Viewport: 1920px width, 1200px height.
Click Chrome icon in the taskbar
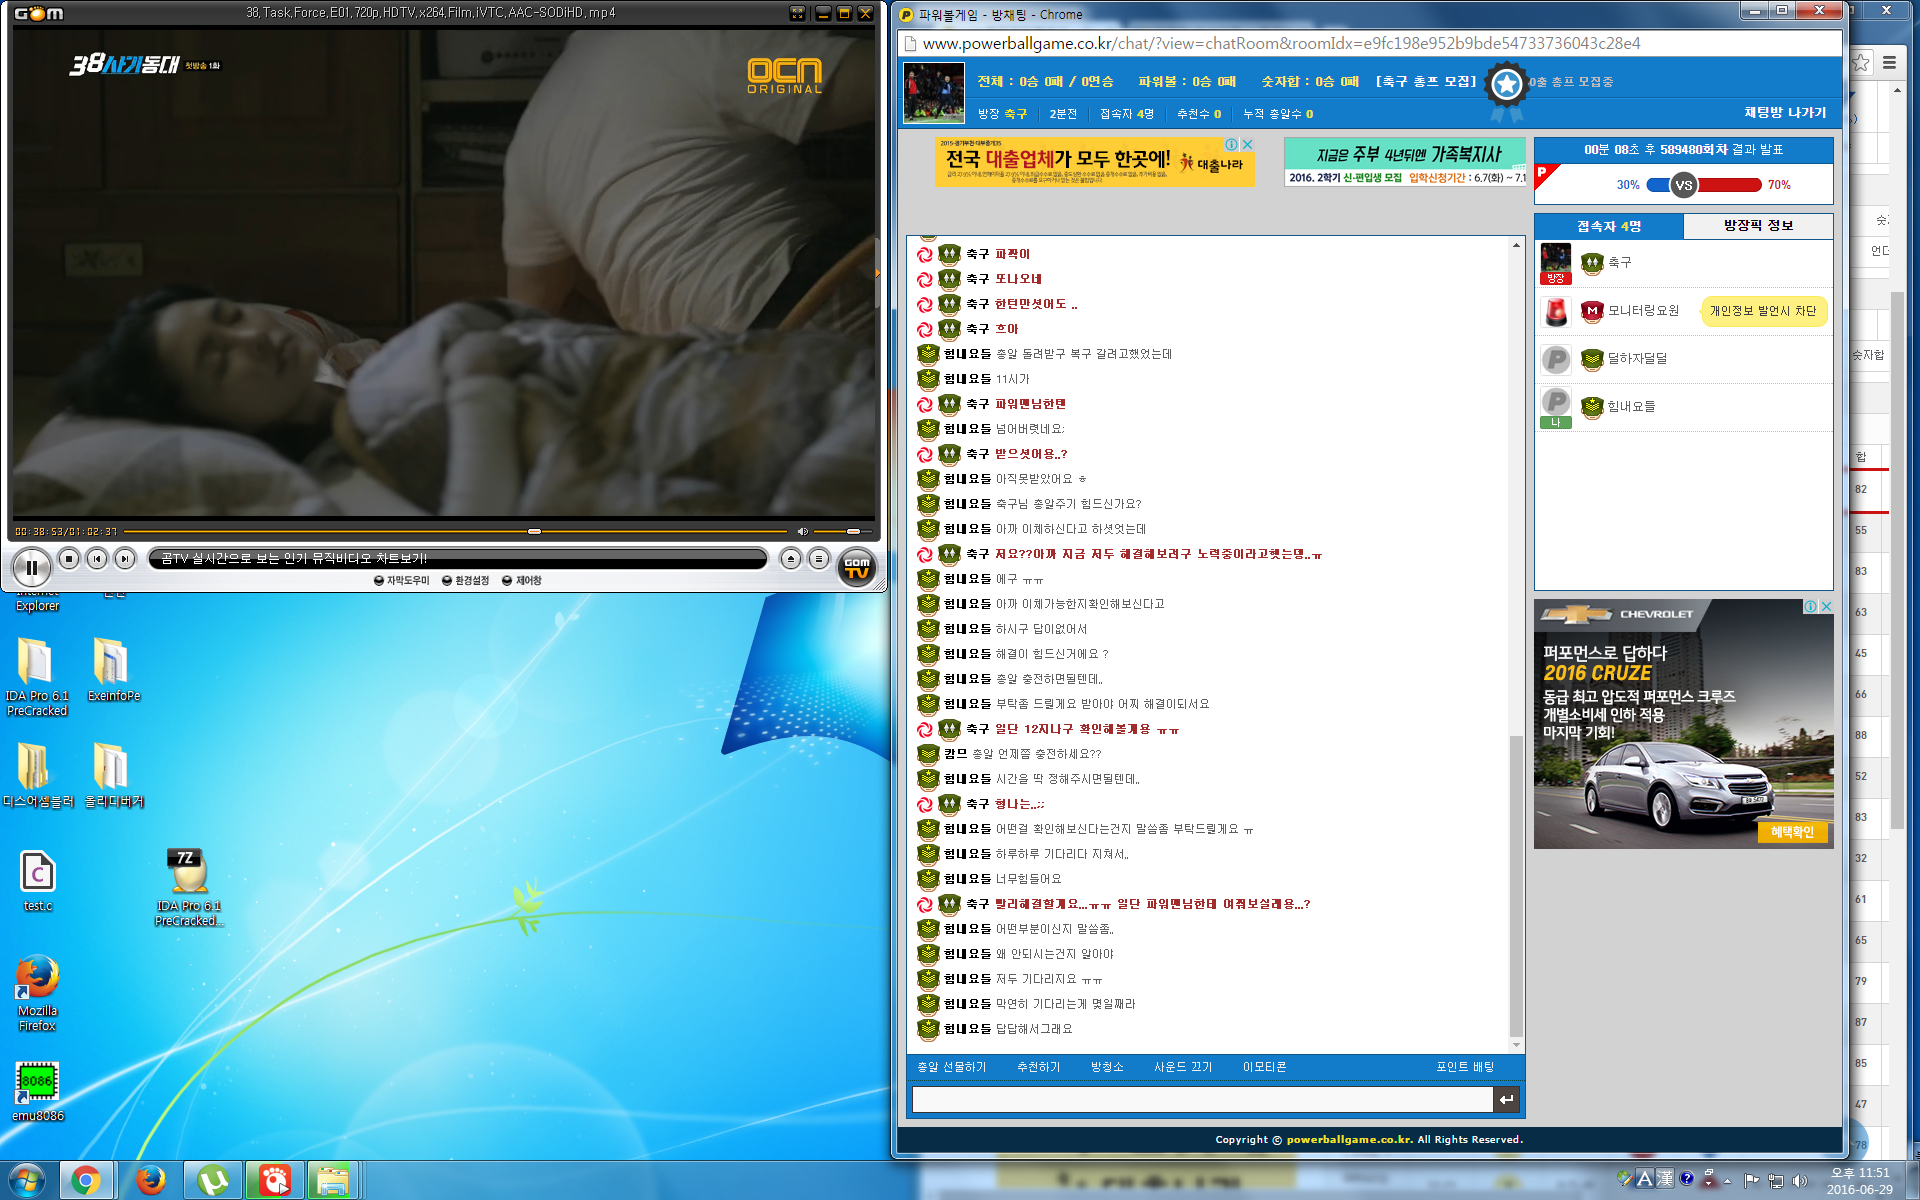[86, 1181]
